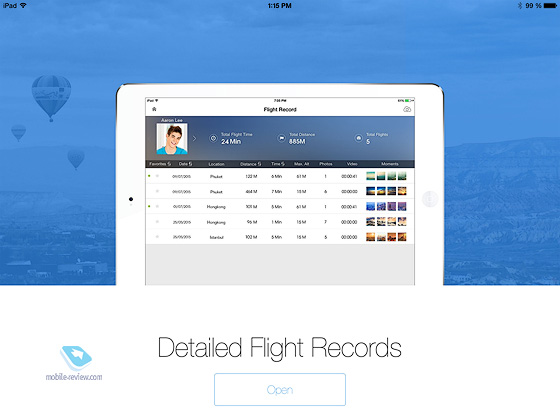560x420 pixels.
Task: Select the black page indicator dot
Action: coord(131,199)
